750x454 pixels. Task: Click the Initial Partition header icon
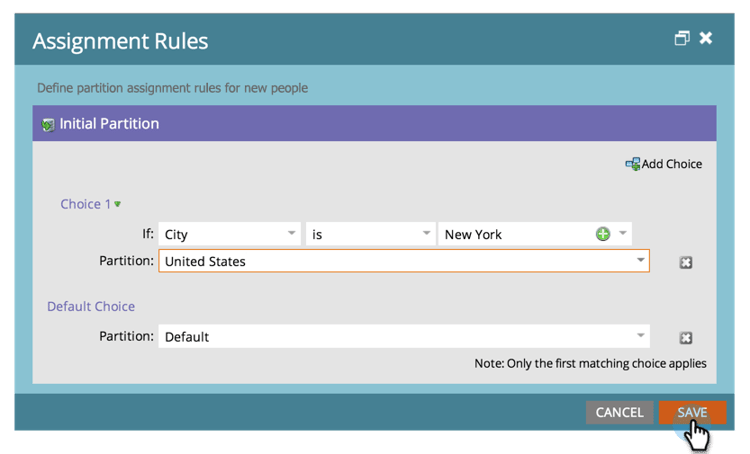click(47, 125)
